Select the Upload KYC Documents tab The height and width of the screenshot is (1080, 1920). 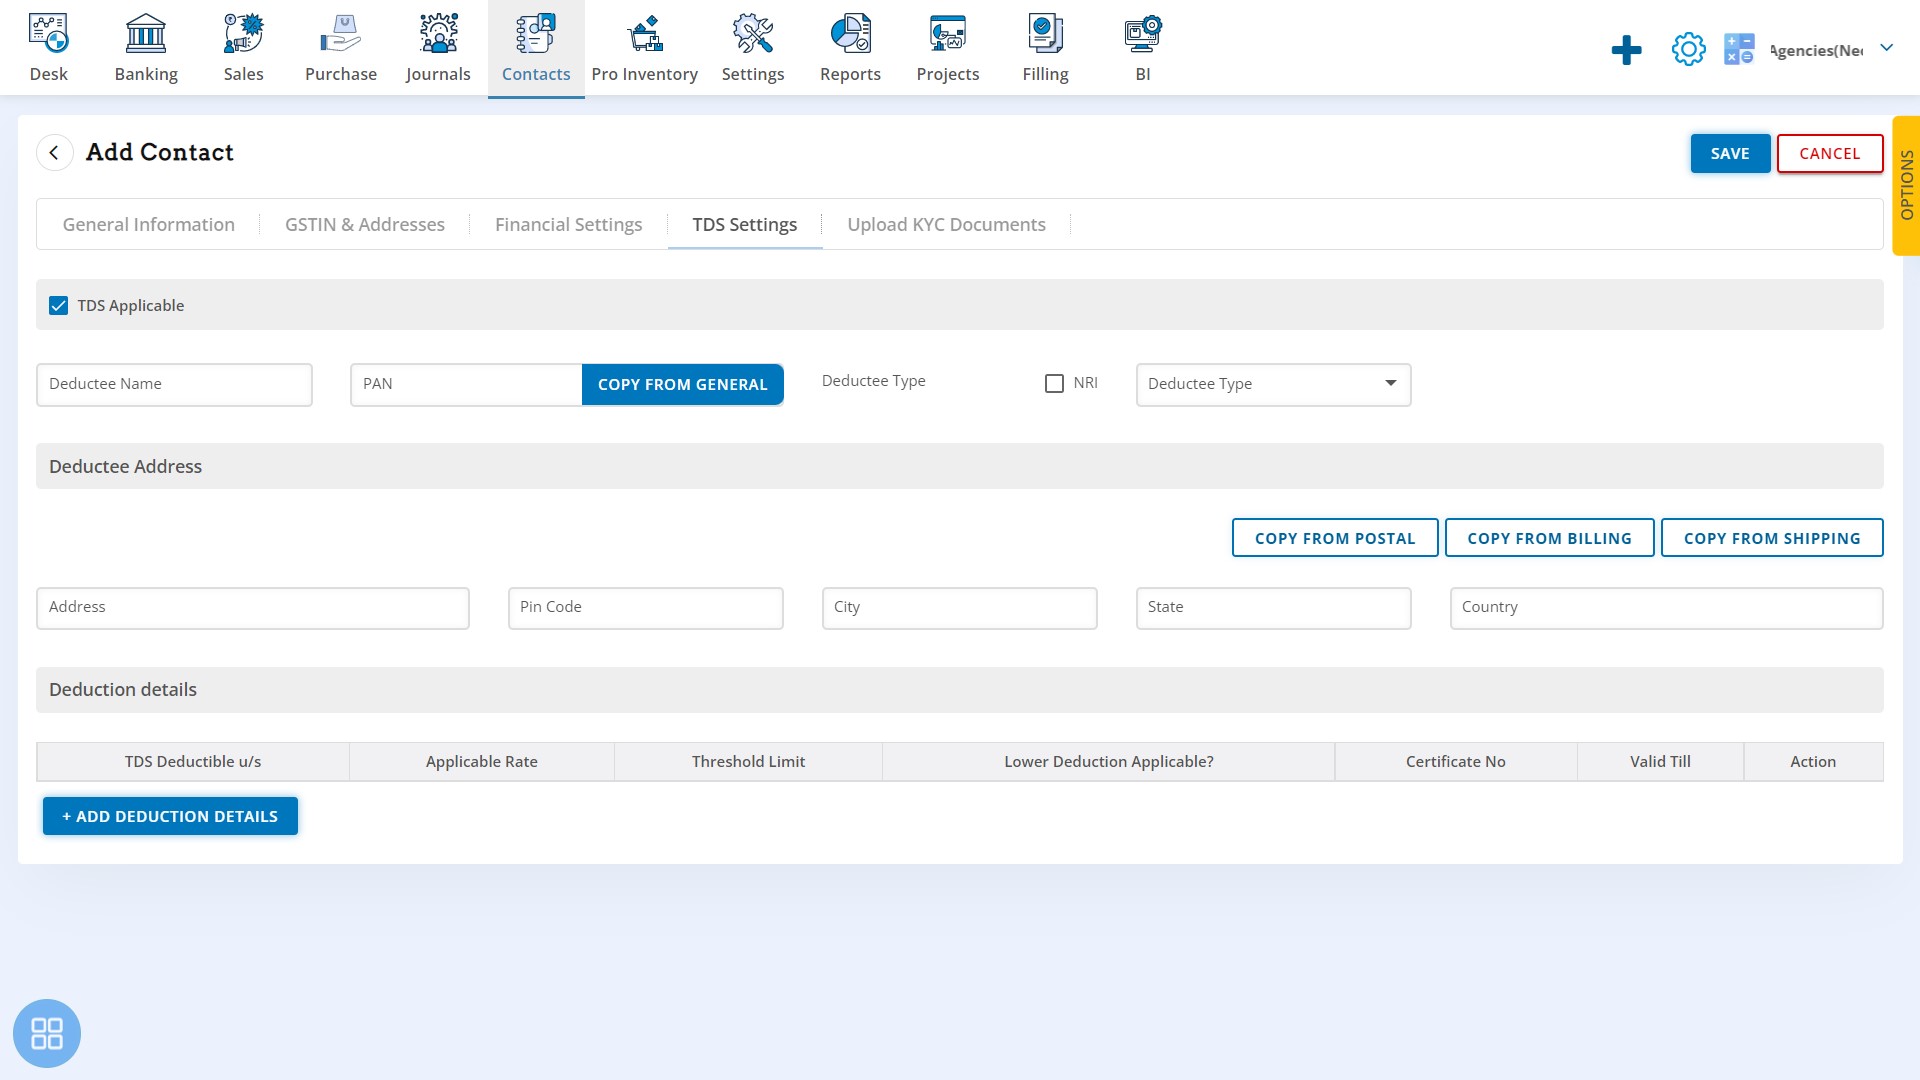click(x=947, y=224)
